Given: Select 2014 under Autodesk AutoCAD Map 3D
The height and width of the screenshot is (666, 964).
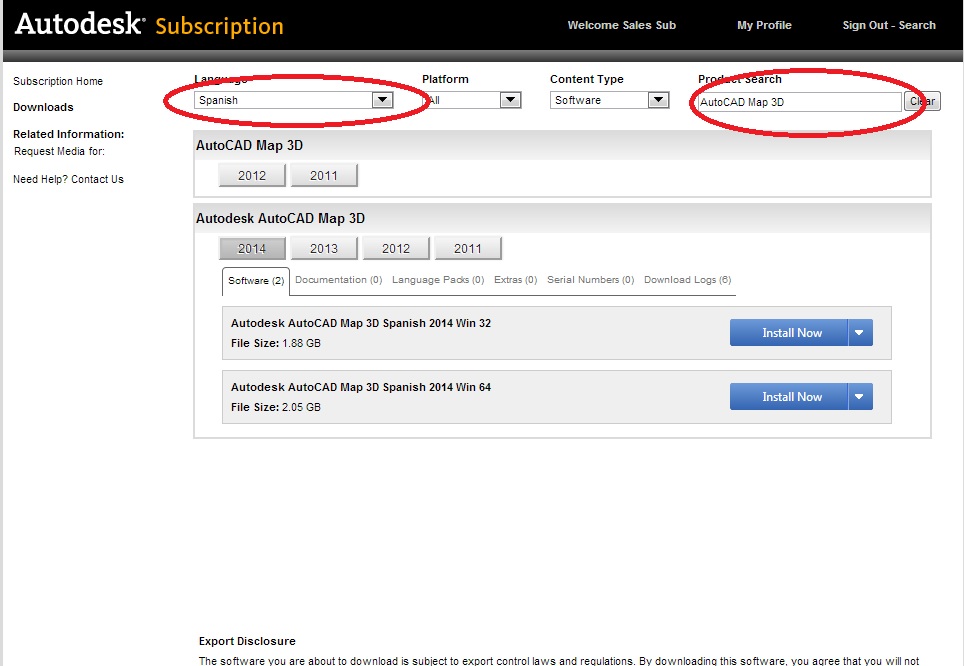Looking at the screenshot, I should pos(252,248).
